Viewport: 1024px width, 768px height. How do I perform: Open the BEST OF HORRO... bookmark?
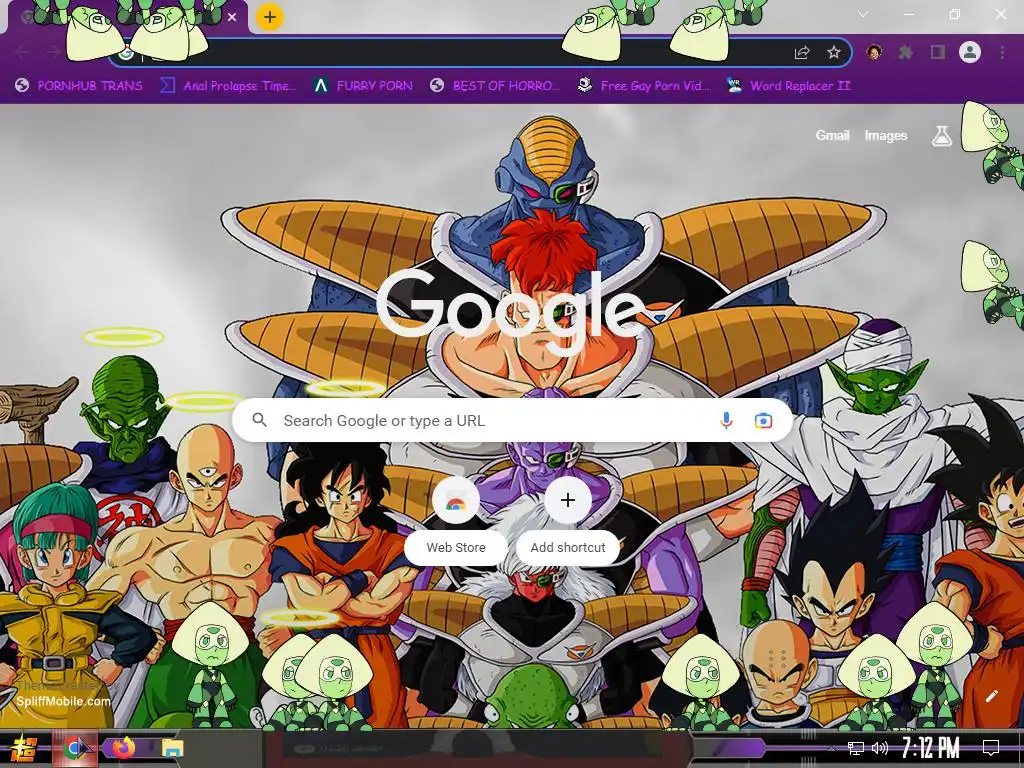[495, 86]
